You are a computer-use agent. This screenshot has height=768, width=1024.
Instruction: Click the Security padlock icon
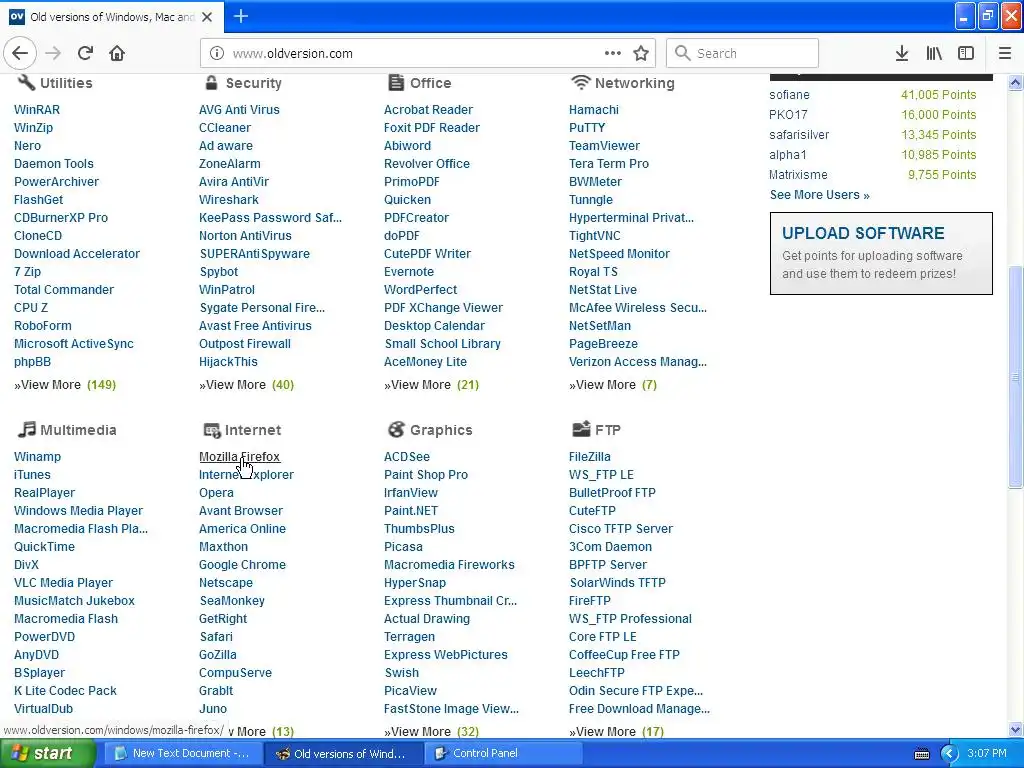tap(211, 82)
